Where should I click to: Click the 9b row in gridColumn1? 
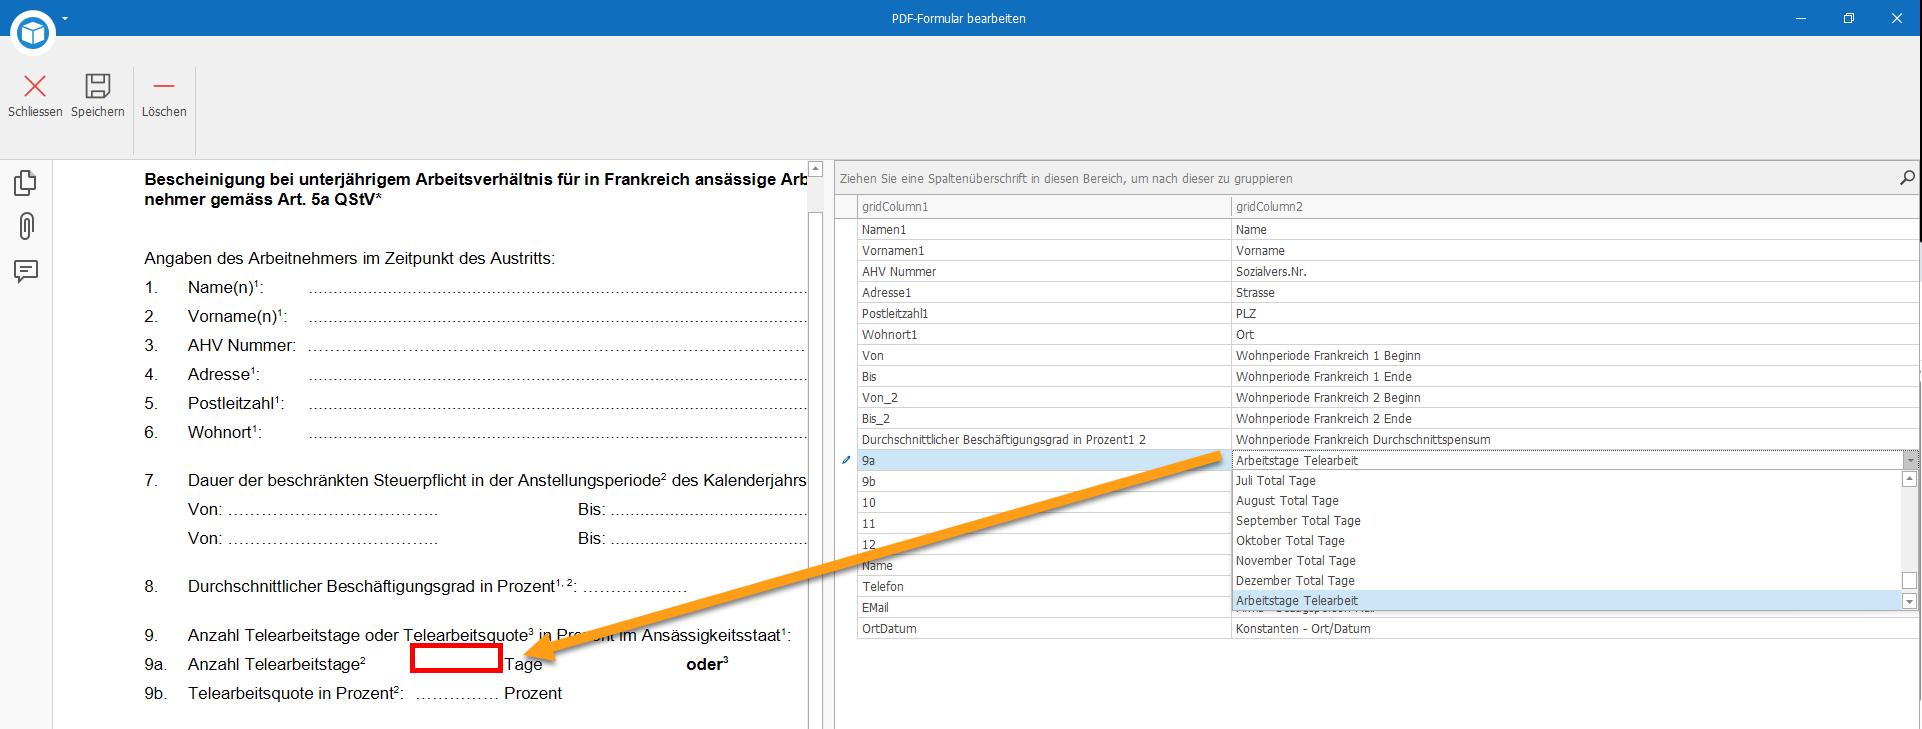pos(1044,482)
